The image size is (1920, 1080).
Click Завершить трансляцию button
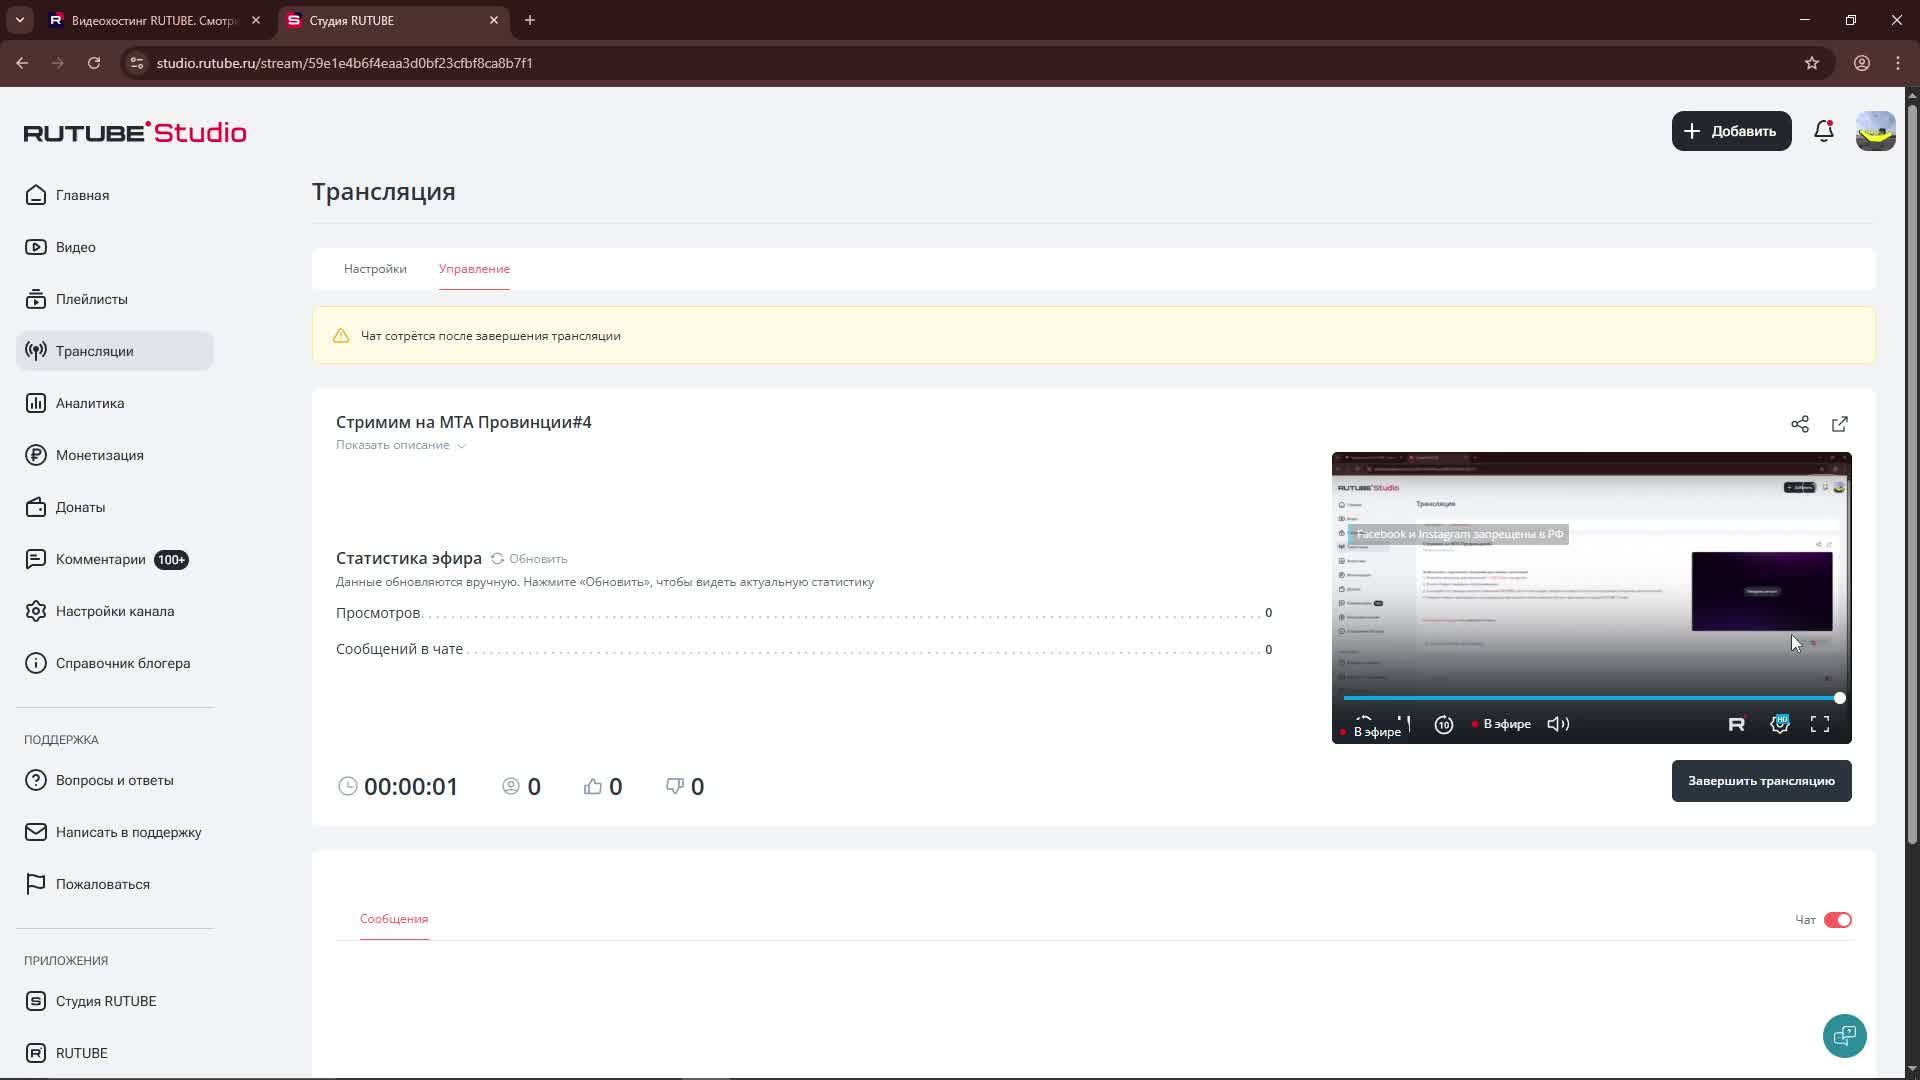[x=1760, y=781]
